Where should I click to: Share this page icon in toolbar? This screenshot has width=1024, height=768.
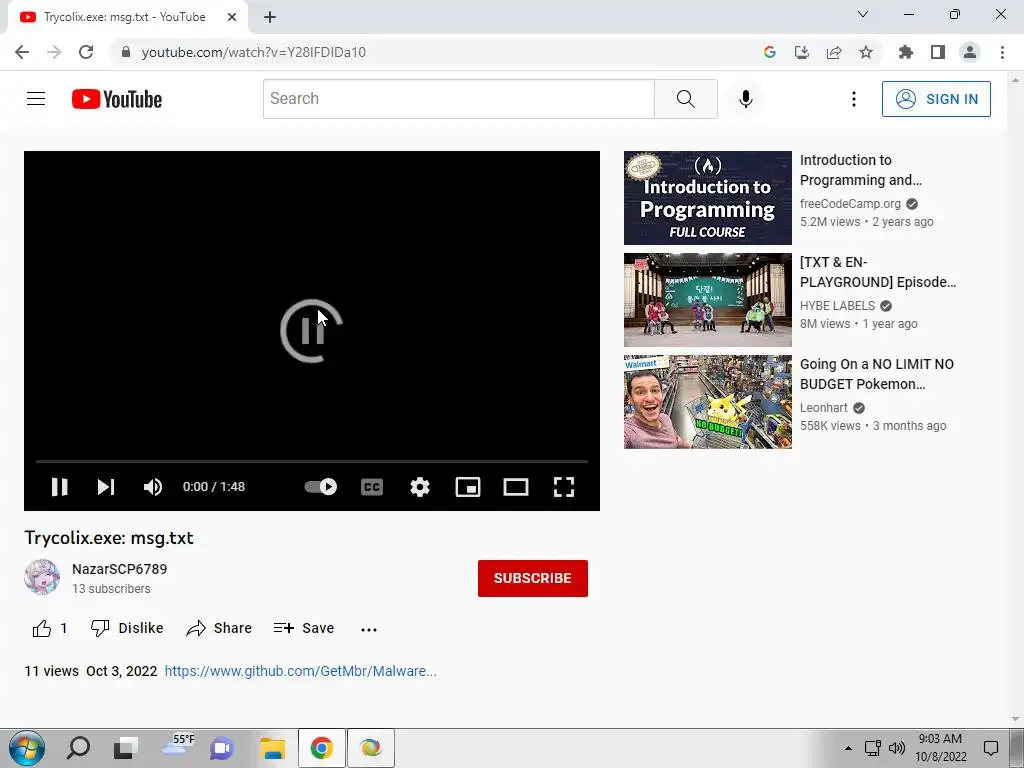(834, 52)
